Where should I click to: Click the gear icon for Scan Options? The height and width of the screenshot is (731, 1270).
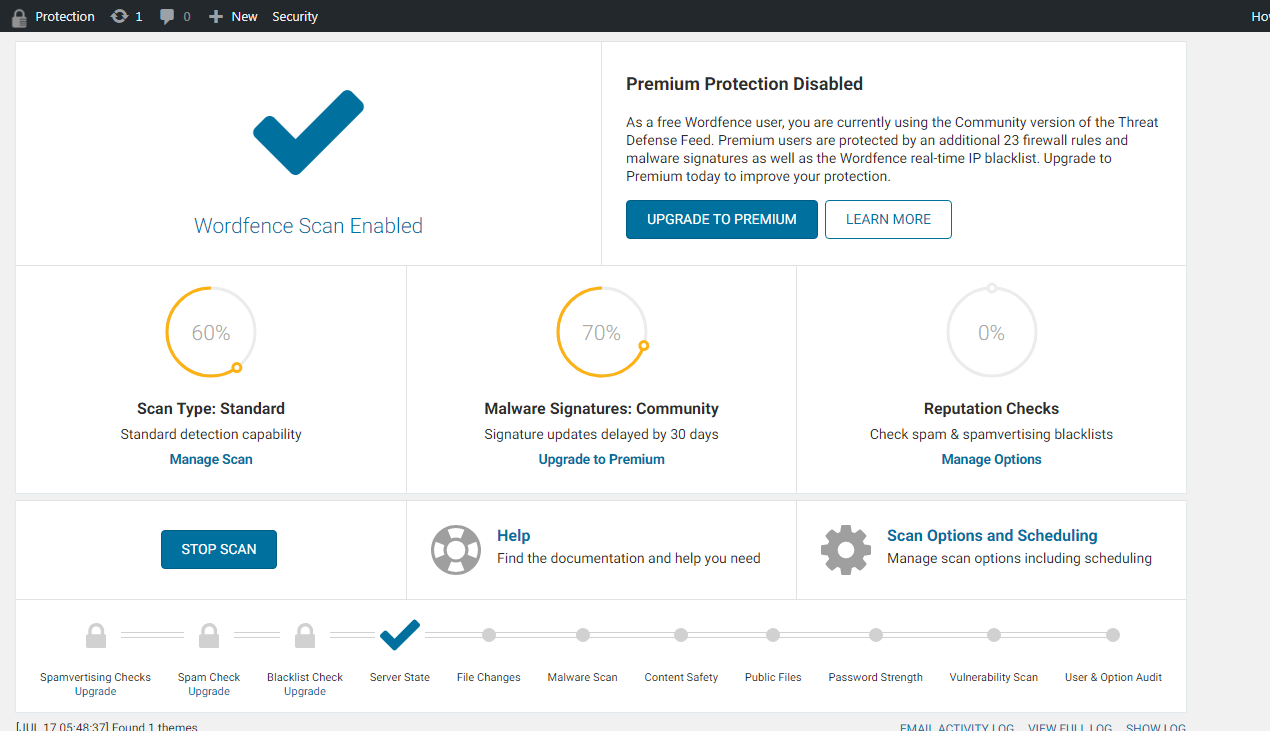[x=846, y=549]
